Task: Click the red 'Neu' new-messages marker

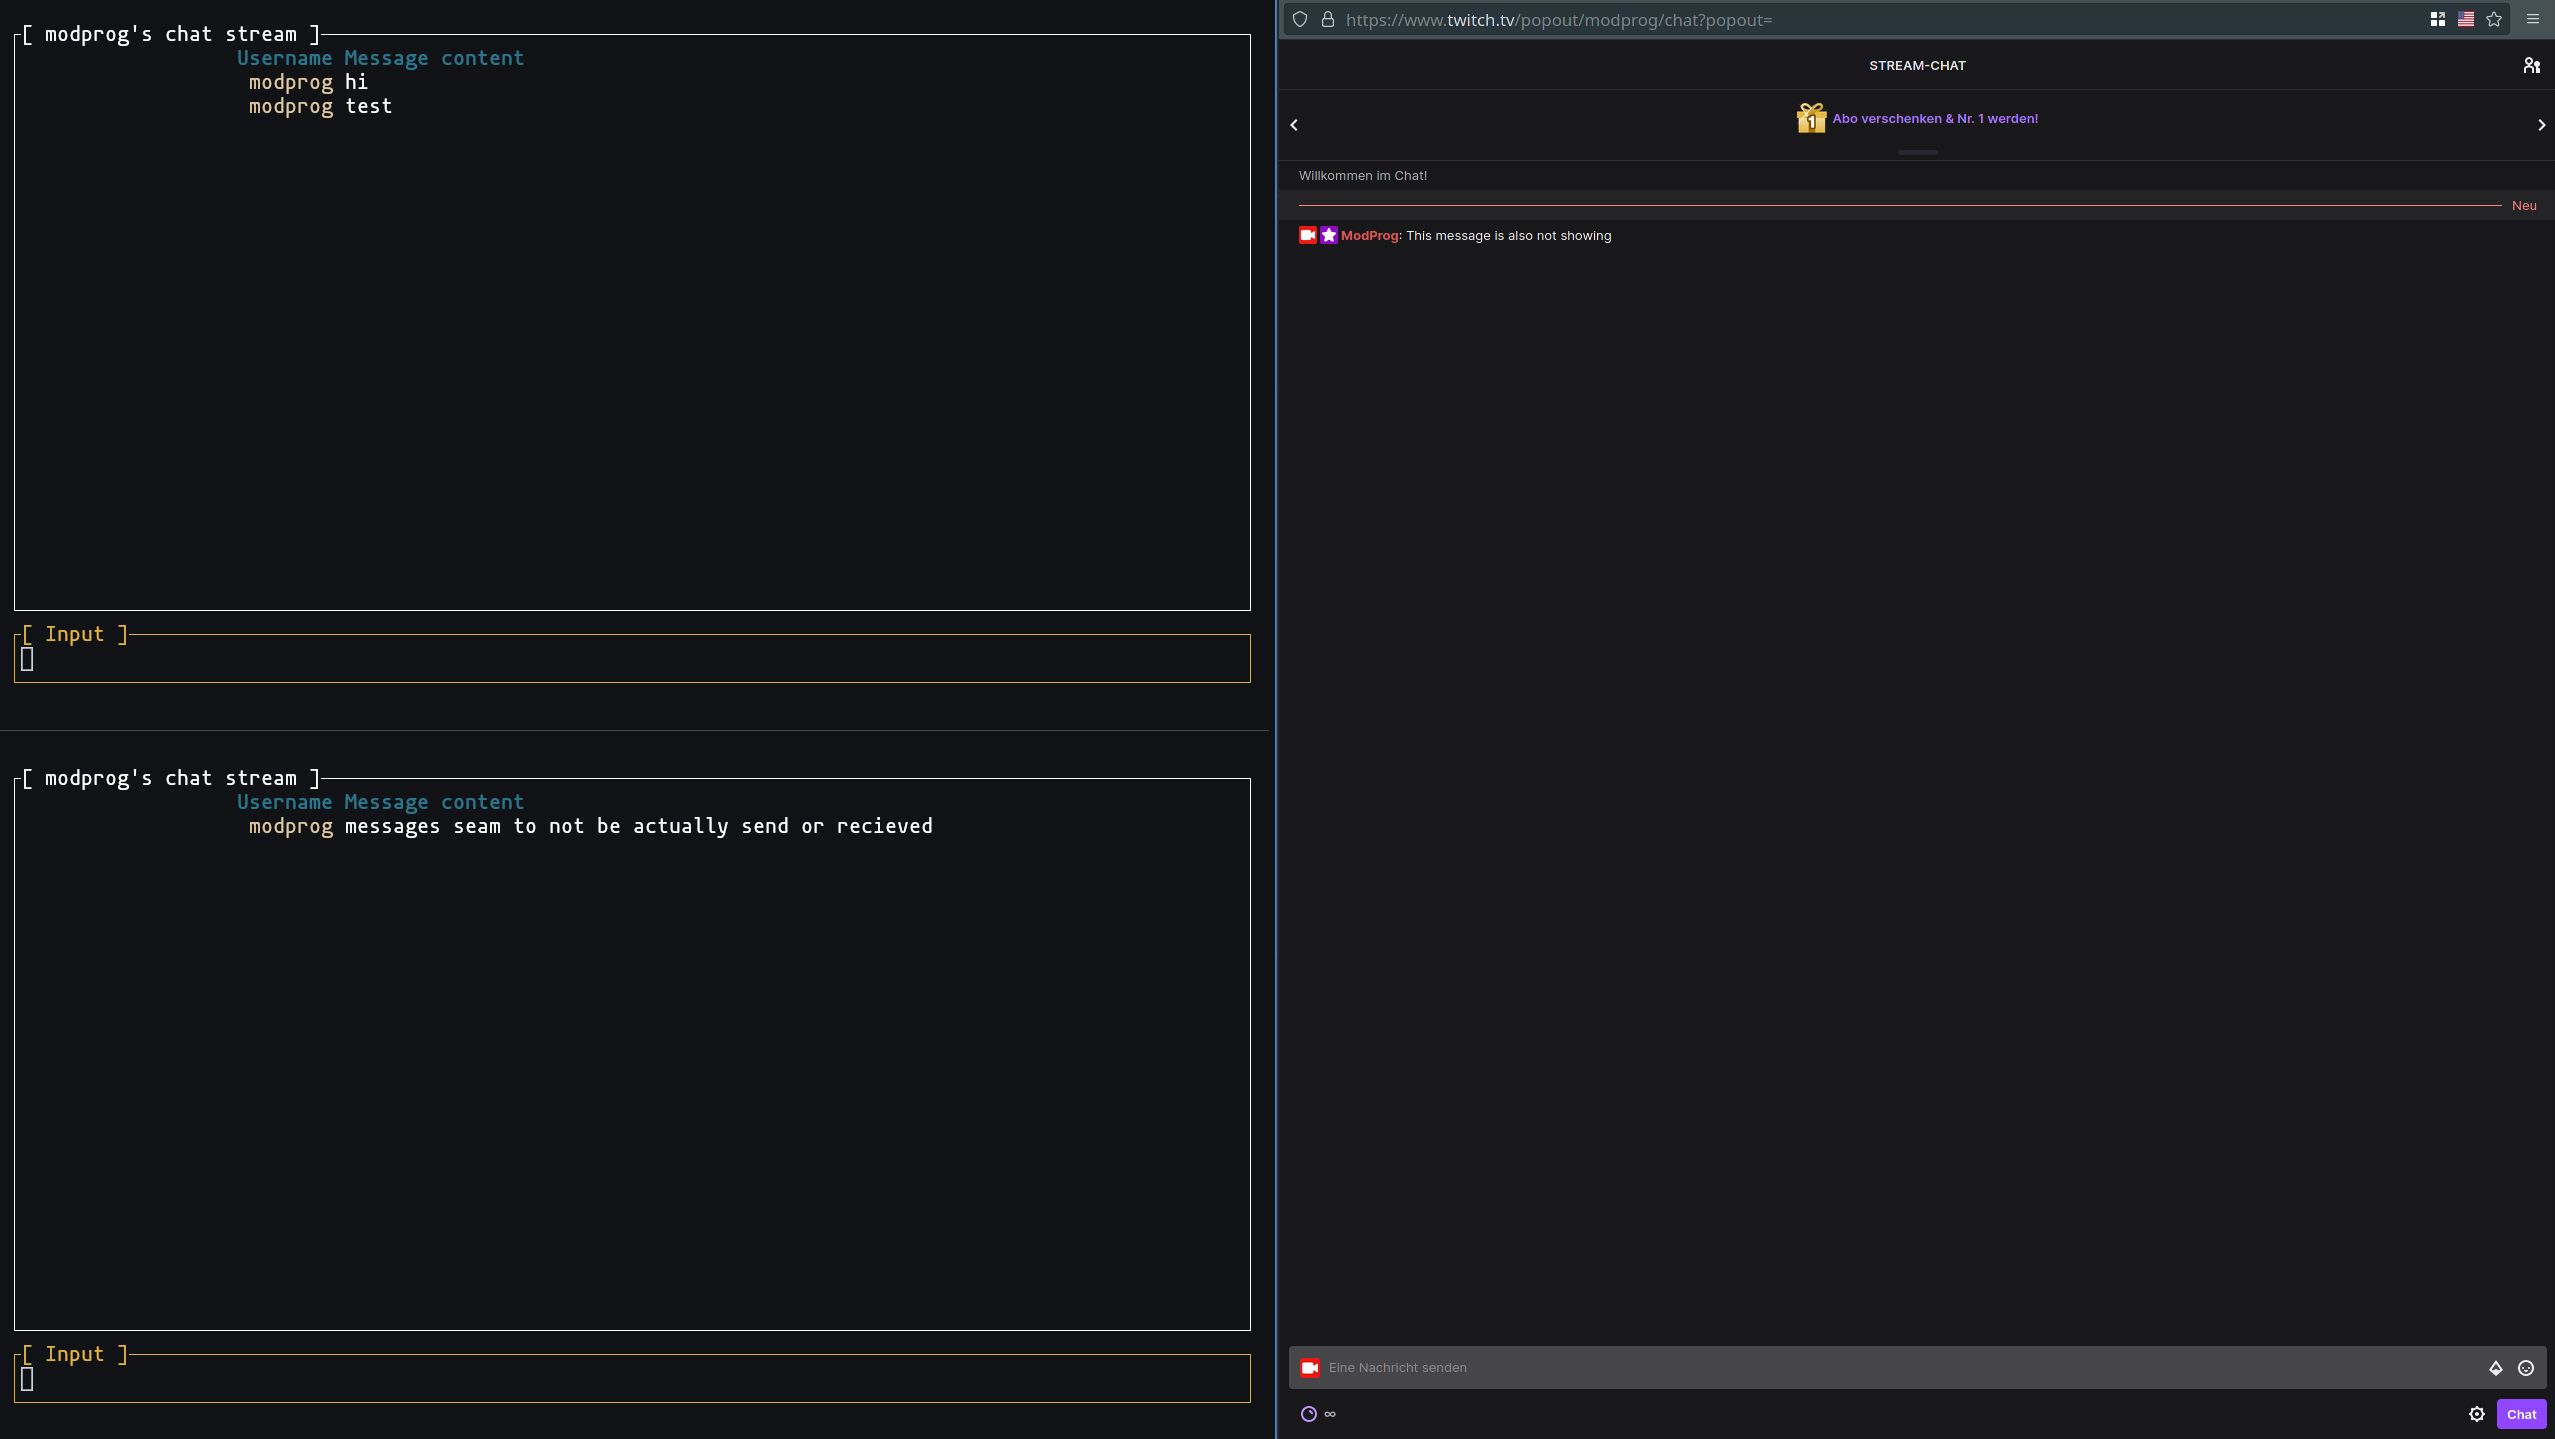Action: pyautogui.click(x=2523, y=206)
